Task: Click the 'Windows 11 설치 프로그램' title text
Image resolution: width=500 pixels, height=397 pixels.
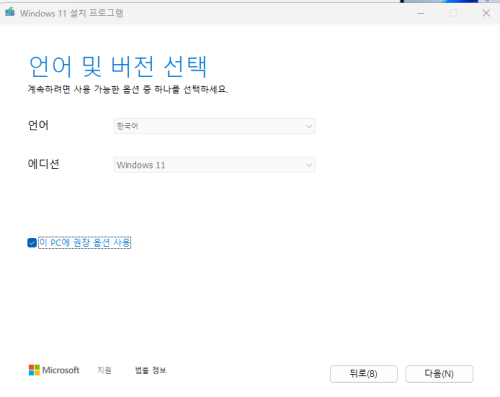Action: tap(72, 13)
